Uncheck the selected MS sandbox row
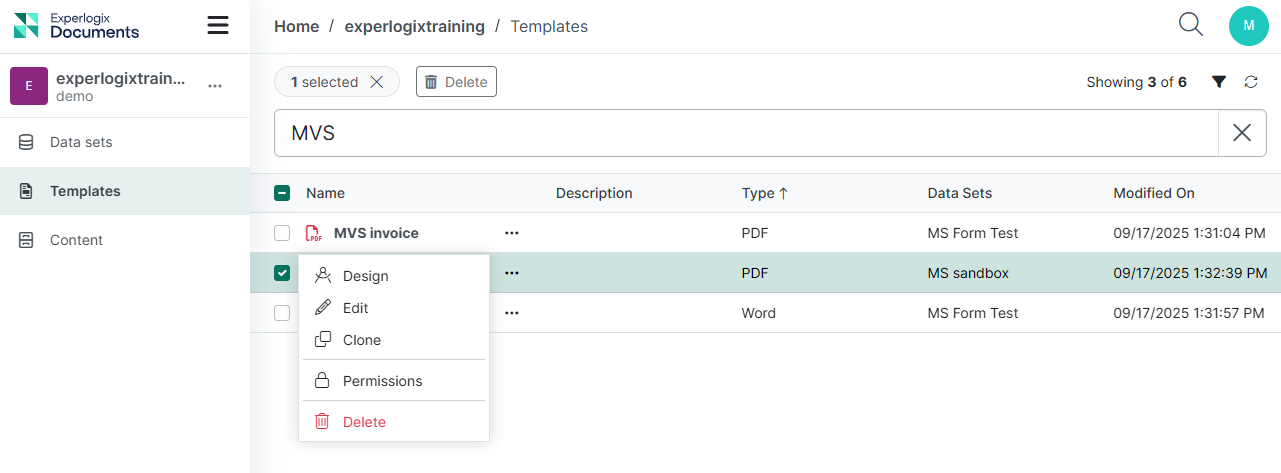 (282, 273)
